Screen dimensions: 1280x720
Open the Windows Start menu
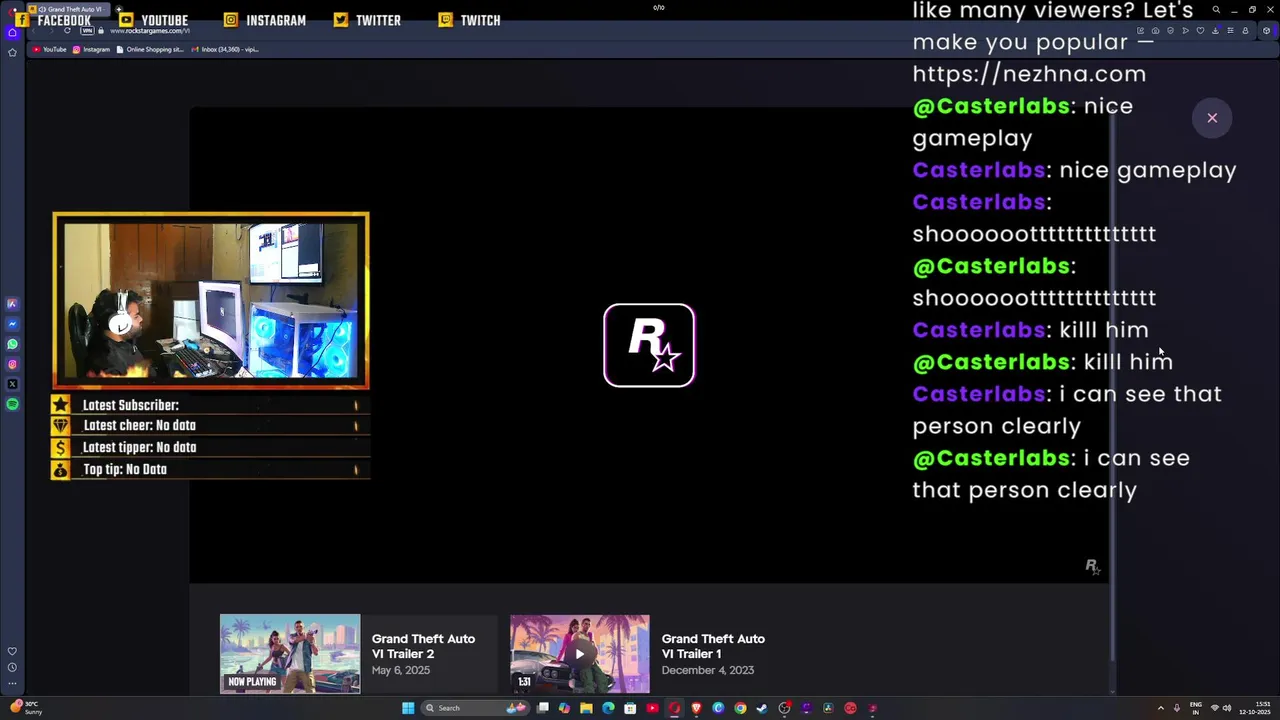[408, 708]
